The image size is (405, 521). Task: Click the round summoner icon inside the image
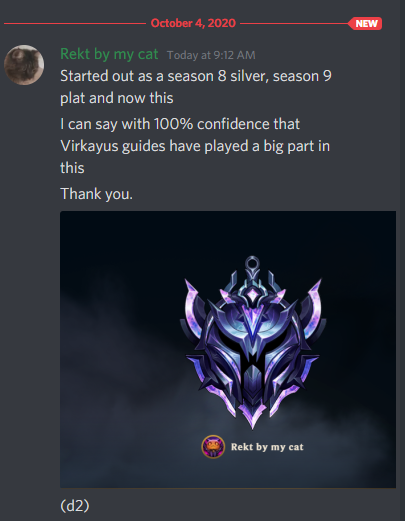click(213, 447)
